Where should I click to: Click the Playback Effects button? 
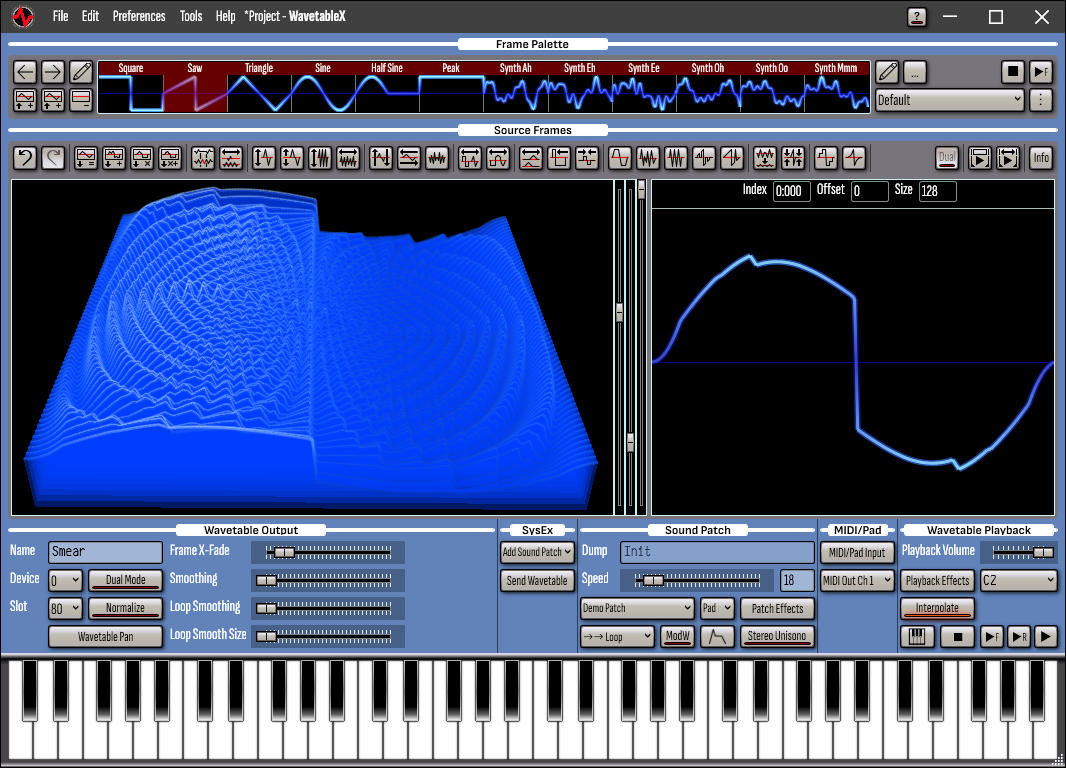point(937,580)
